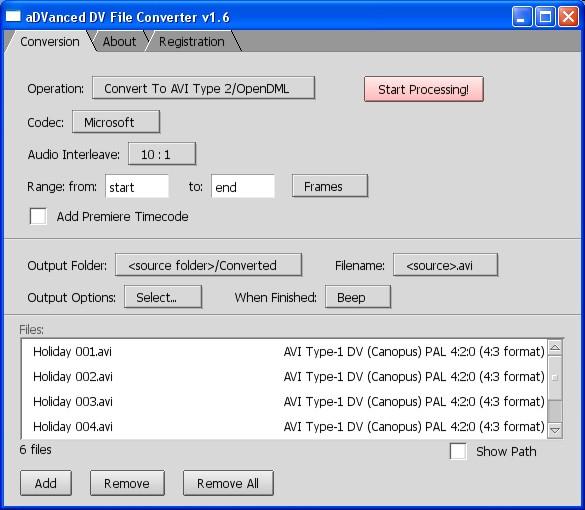Image resolution: width=585 pixels, height=510 pixels.
Task: Open the About tab
Action: [x=119, y=41]
